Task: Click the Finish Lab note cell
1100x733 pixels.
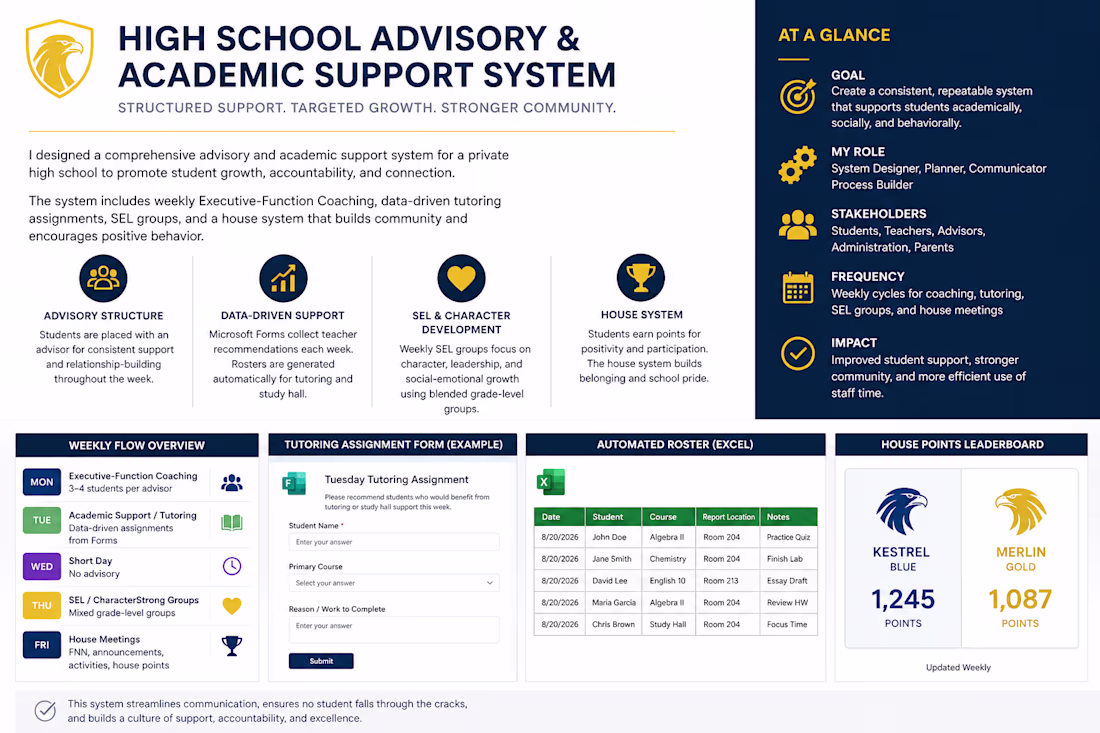Action: click(x=789, y=559)
